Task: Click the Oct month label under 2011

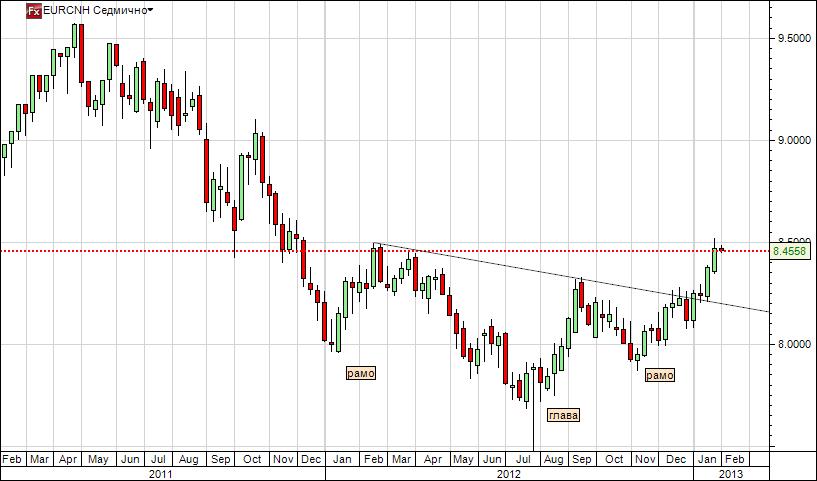Action: (252, 459)
